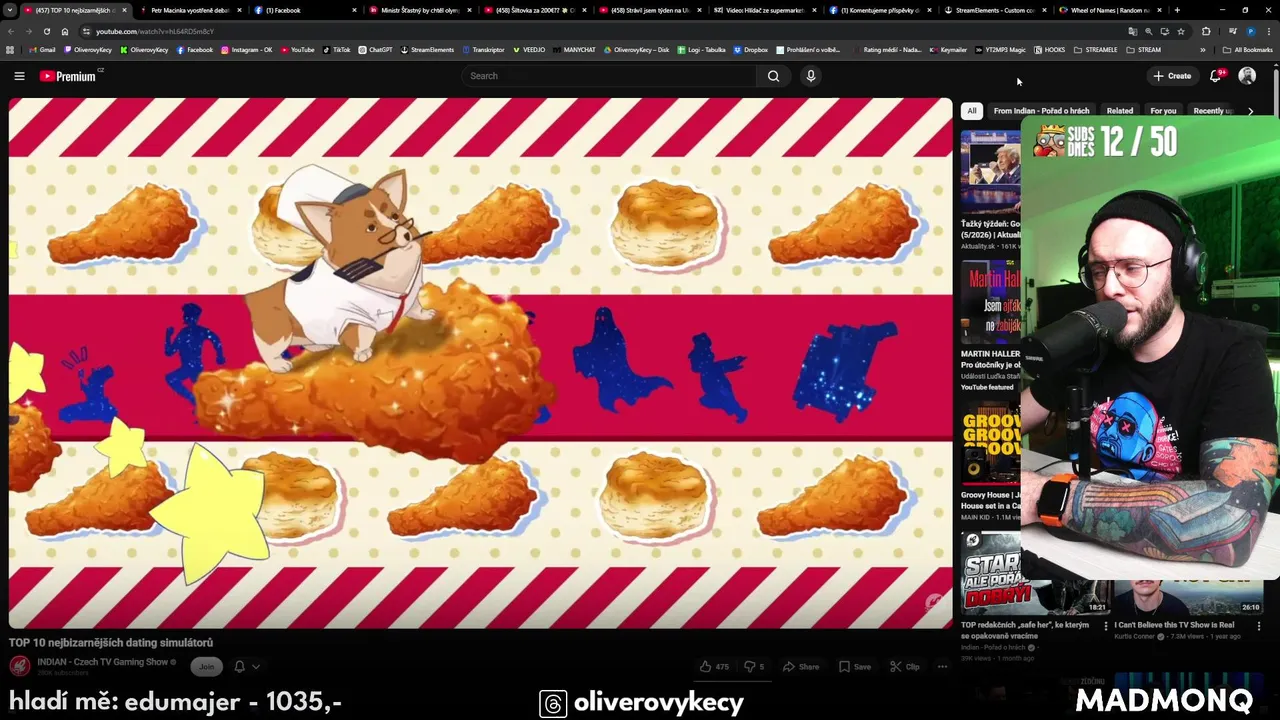The height and width of the screenshot is (720, 1280).
Task: Open a new browser tab
Action: coord(1177,10)
